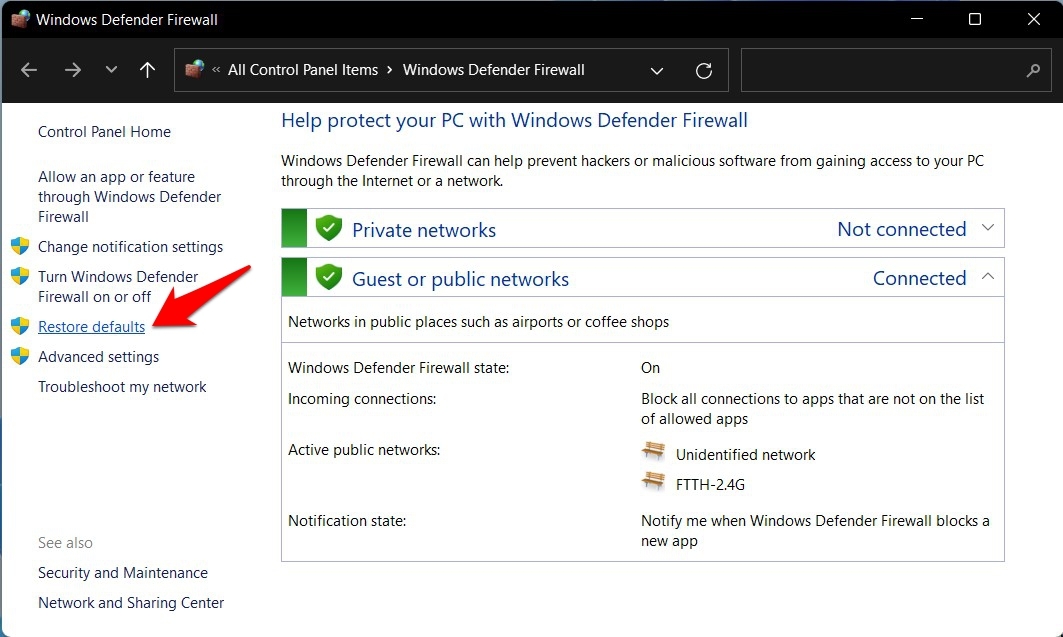
Task: Click the Forward navigation arrow
Action: click(72, 70)
